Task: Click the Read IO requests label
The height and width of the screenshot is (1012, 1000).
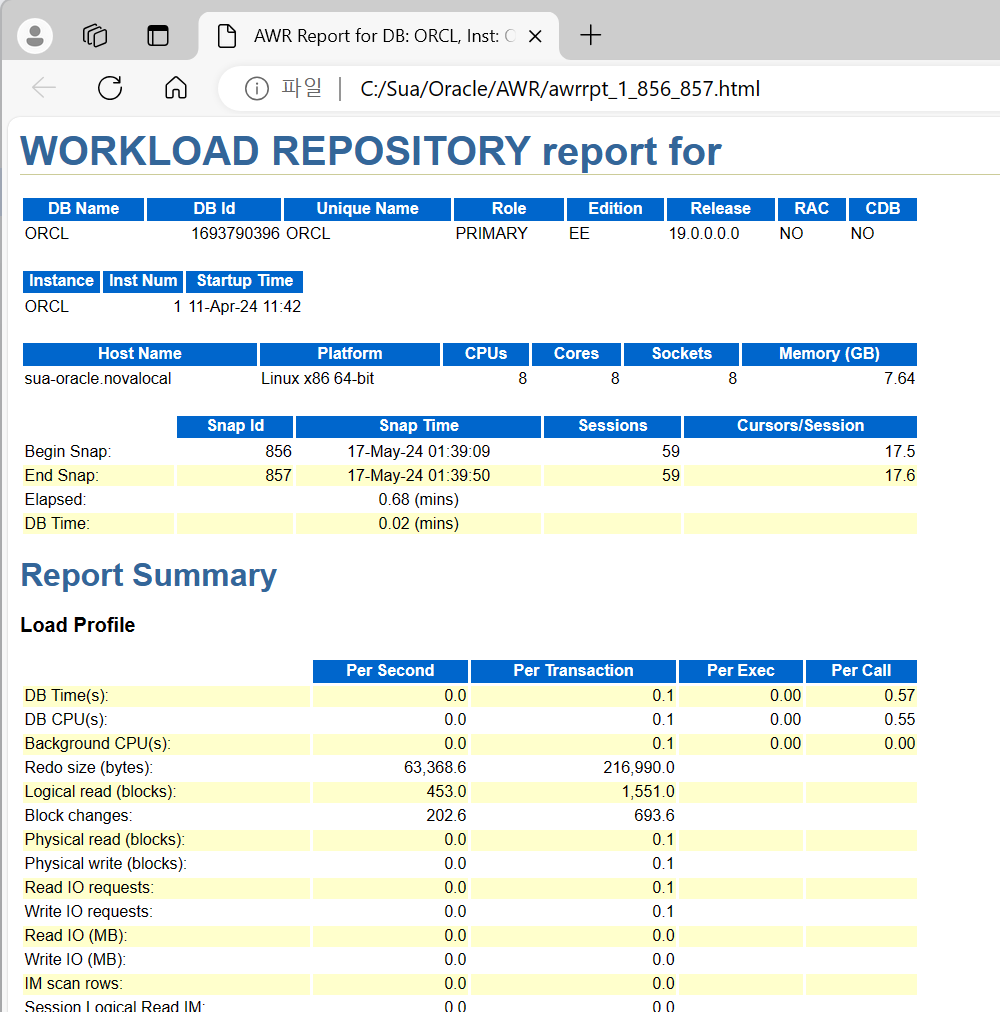Action: tap(89, 888)
